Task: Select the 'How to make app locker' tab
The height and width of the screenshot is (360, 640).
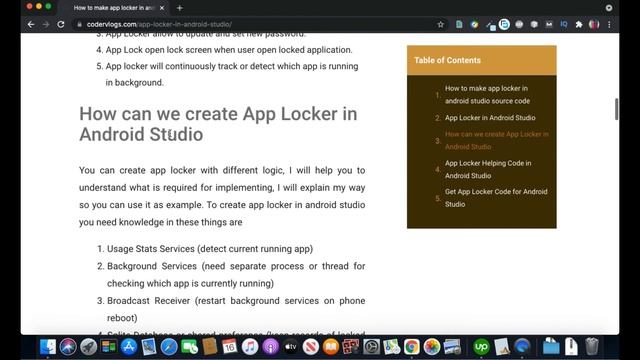Action: (114, 8)
